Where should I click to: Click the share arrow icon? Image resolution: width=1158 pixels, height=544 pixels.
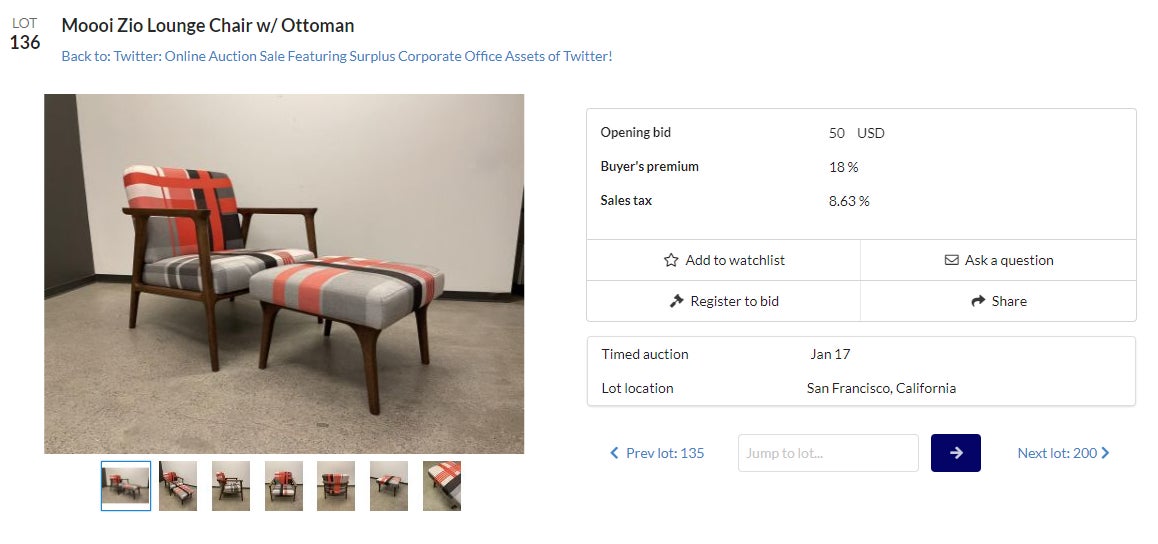[x=978, y=301]
